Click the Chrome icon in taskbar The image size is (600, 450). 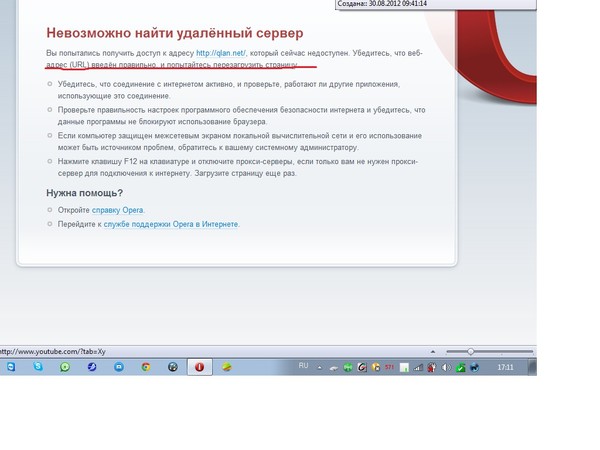coord(146,367)
